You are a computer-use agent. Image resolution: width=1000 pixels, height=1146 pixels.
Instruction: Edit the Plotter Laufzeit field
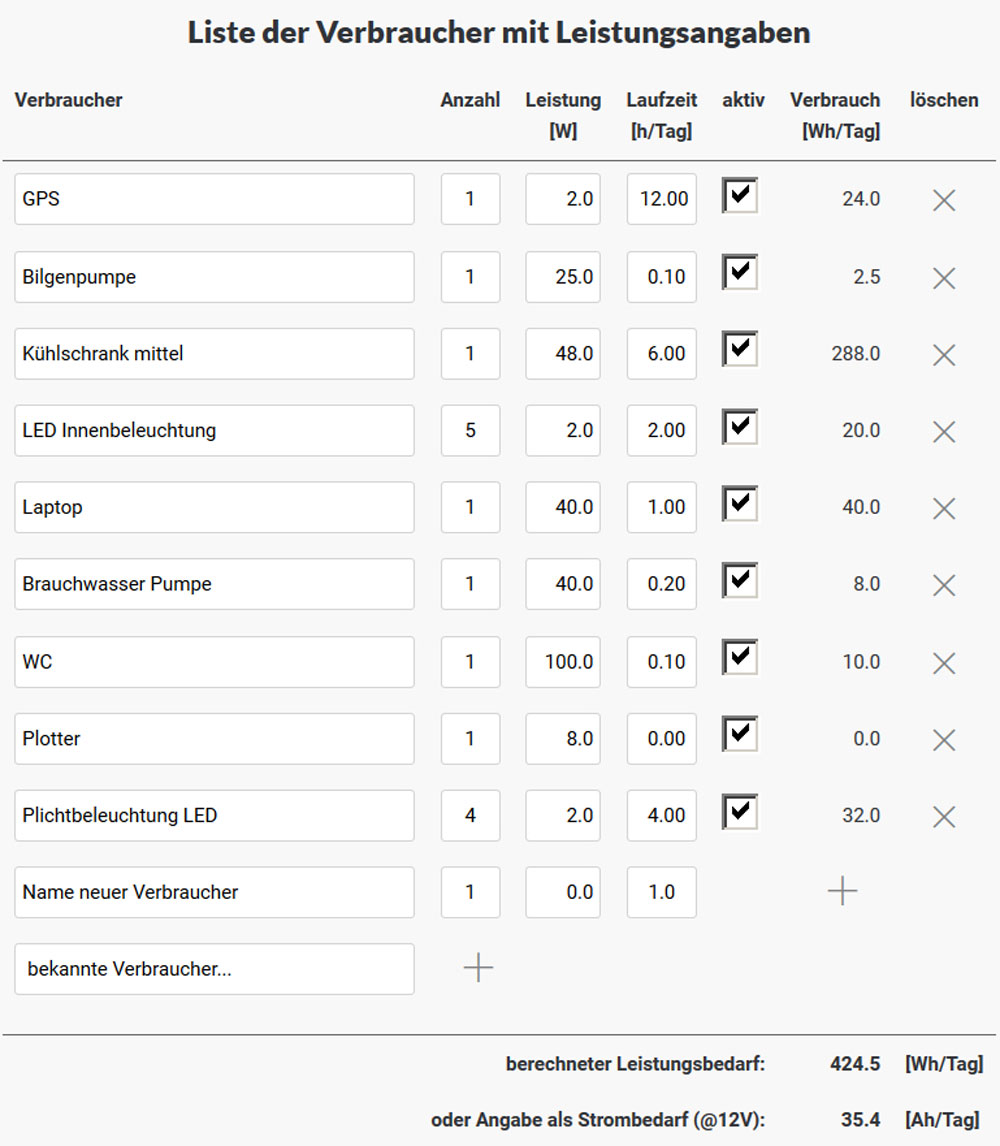[x=662, y=739]
